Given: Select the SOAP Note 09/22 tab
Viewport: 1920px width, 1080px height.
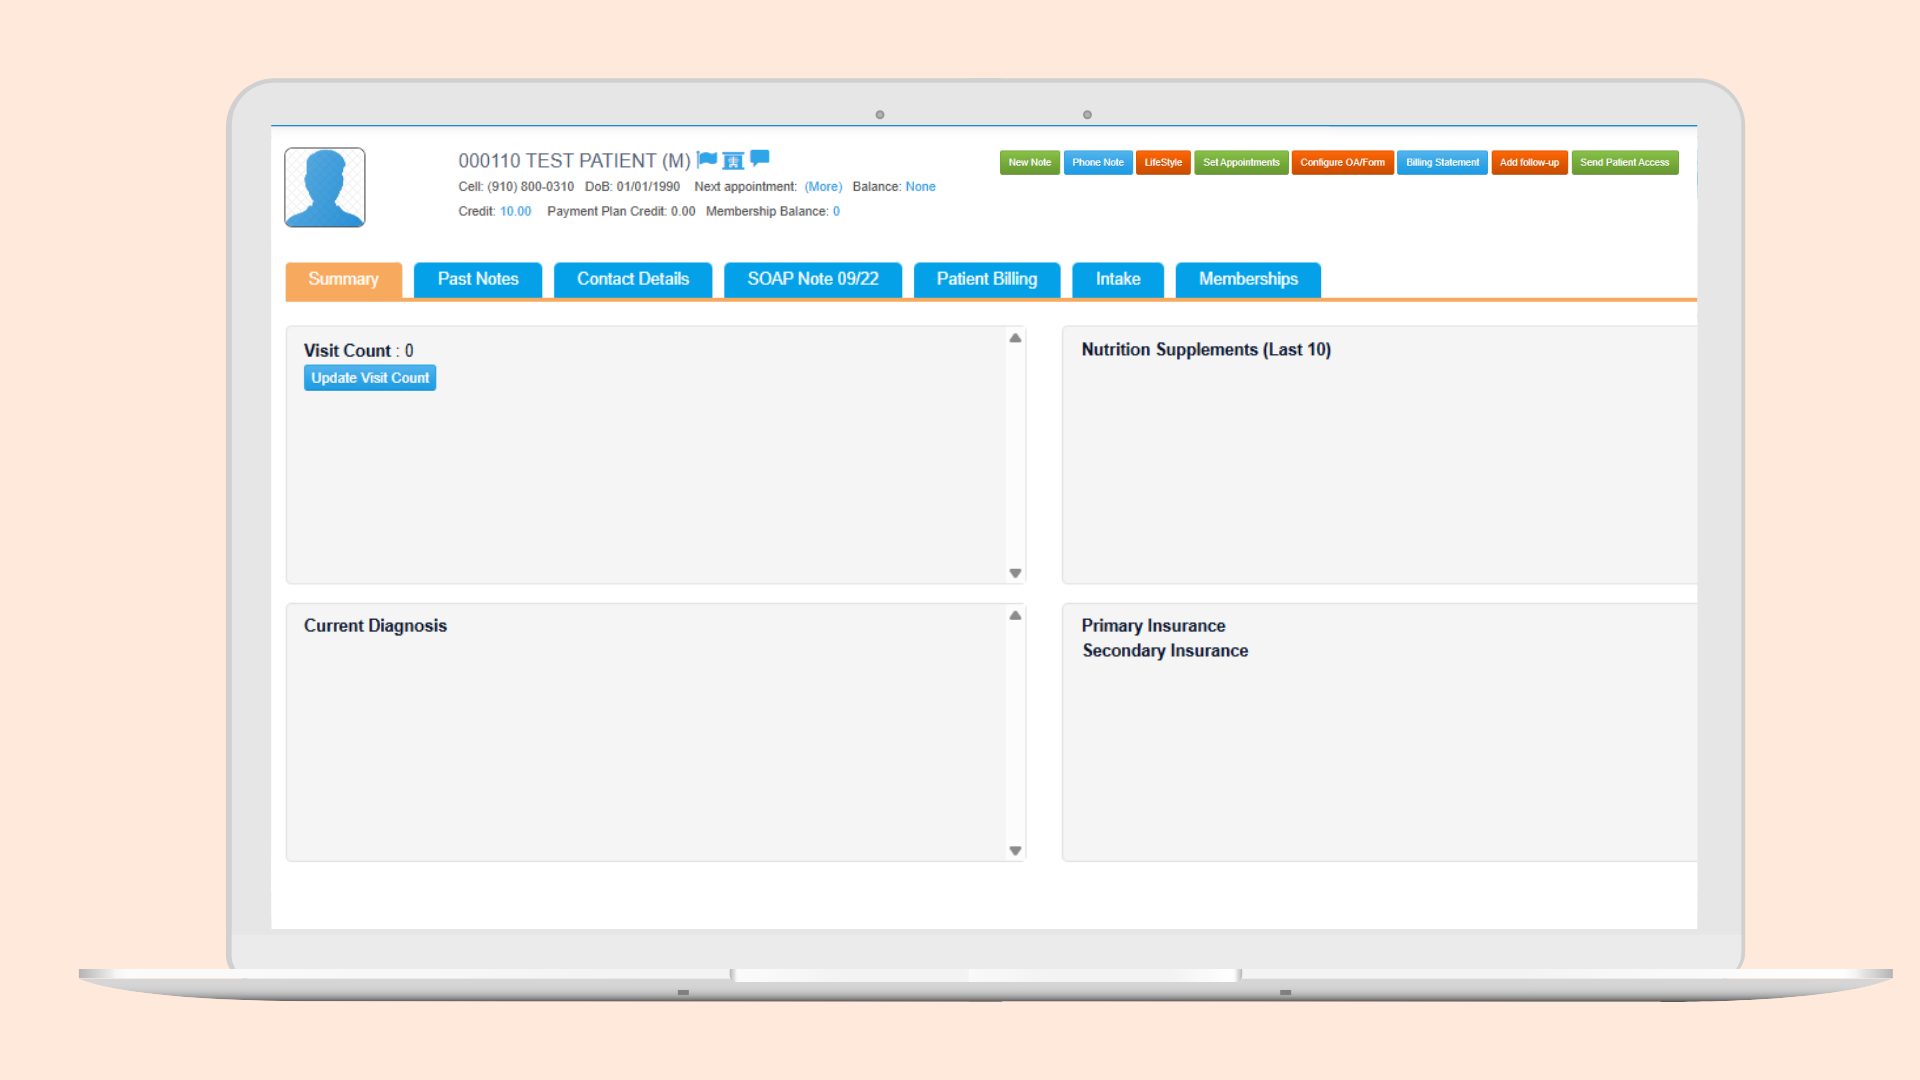Looking at the screenshot, I should point(813,279).
